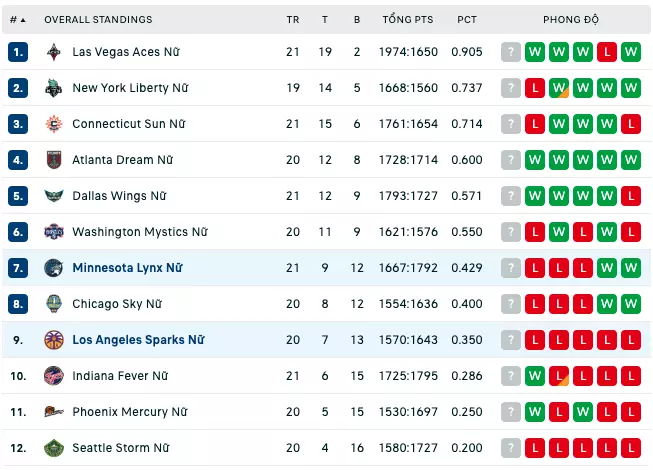This screenshot has width=653, height=470.
Task: Open Minnesota Lynx Nữ team page
Action: pyautogui.click(x=127, y=268)
